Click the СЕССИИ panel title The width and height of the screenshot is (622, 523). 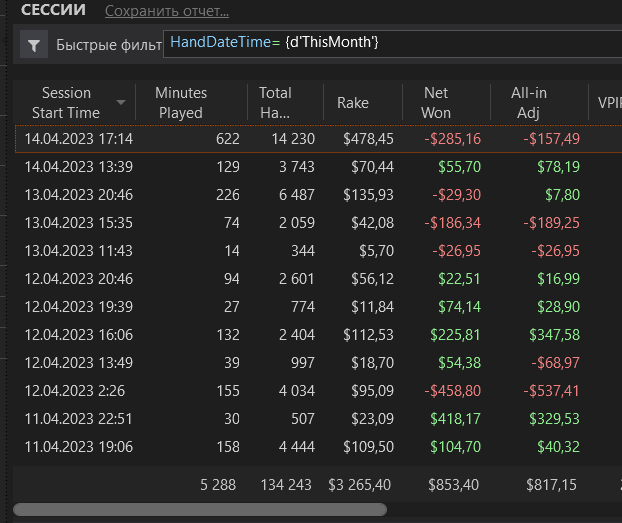point(53,10)
